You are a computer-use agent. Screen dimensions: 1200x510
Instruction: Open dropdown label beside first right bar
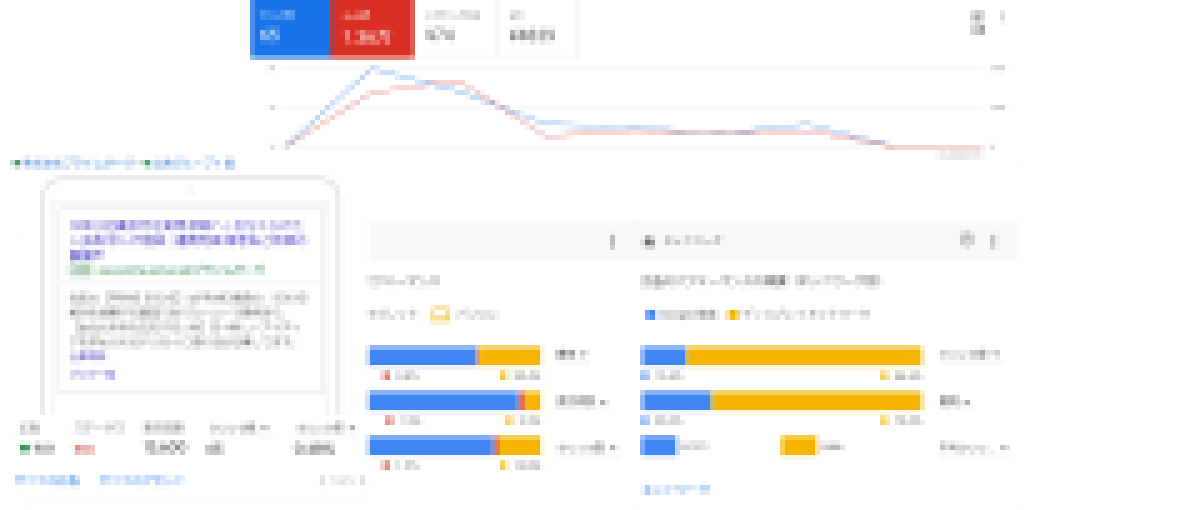tap(970, 355)
